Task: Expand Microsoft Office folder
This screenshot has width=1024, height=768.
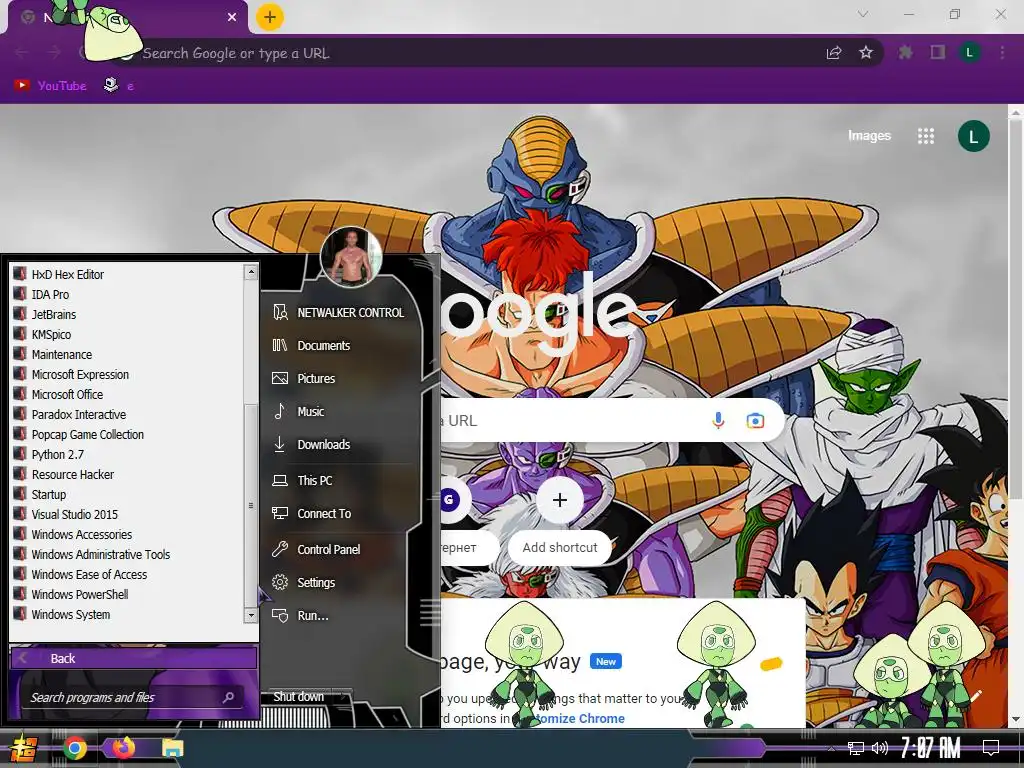Action: coord(67,394)
